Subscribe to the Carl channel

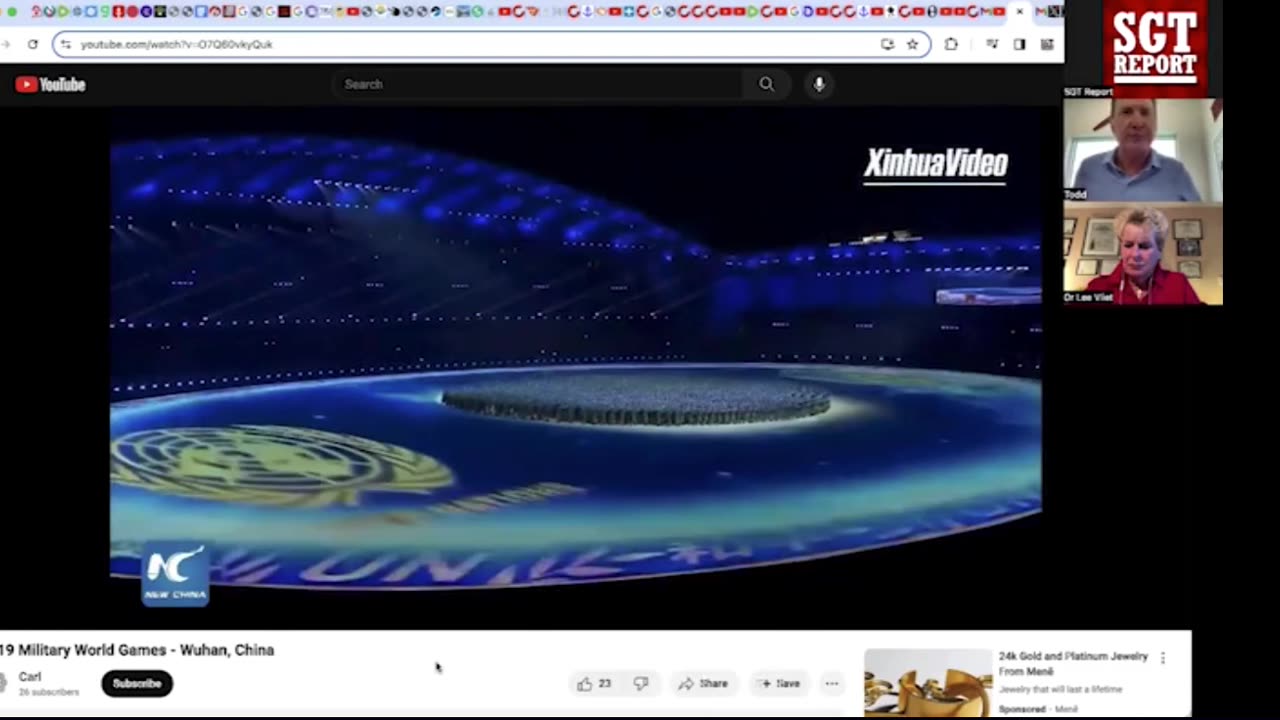click(137, 684)
